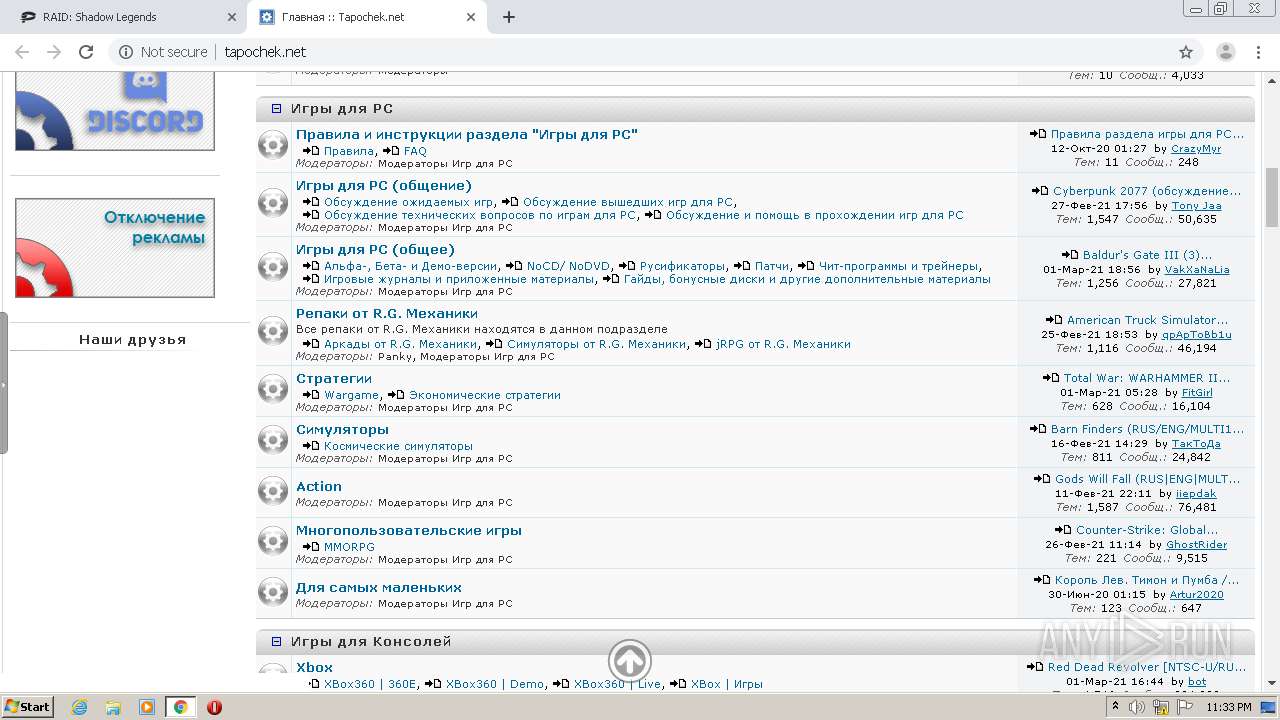Click arrow icon before Wargame subforum
The width and height of the screenshot is (1280, 720).
[x=311, y=395]
